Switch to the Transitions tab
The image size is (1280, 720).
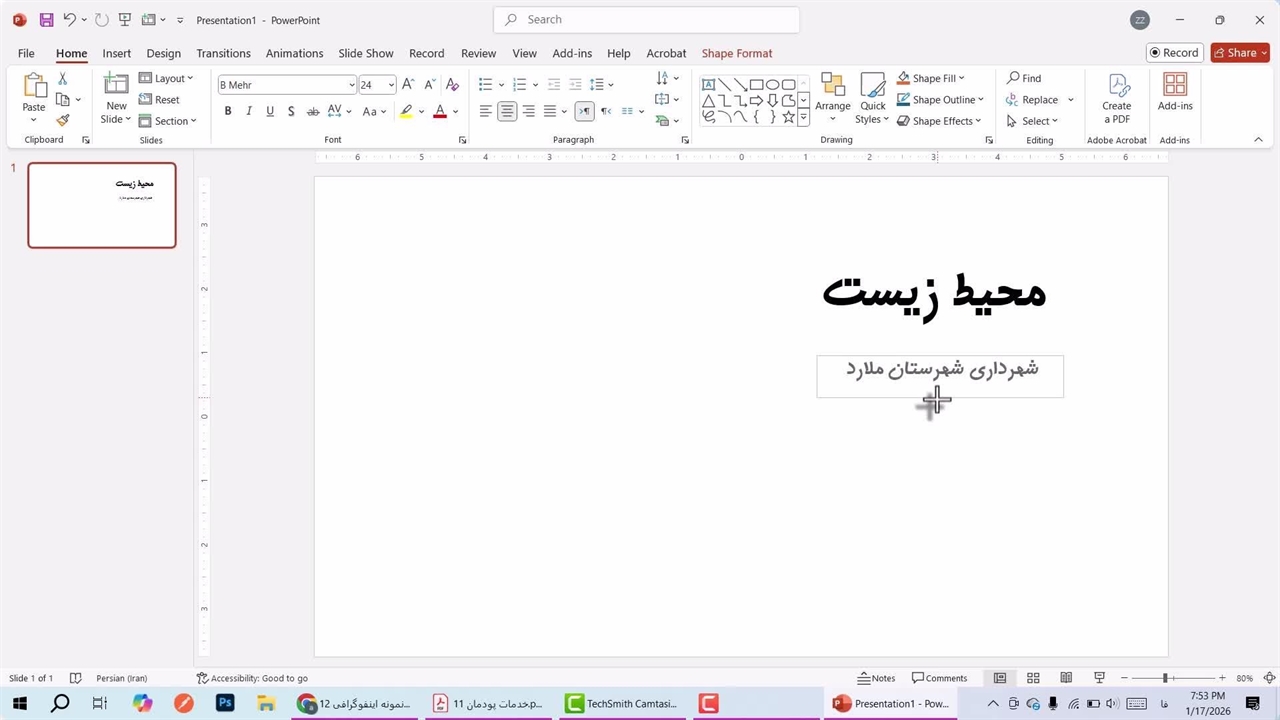tap(223, 53)
